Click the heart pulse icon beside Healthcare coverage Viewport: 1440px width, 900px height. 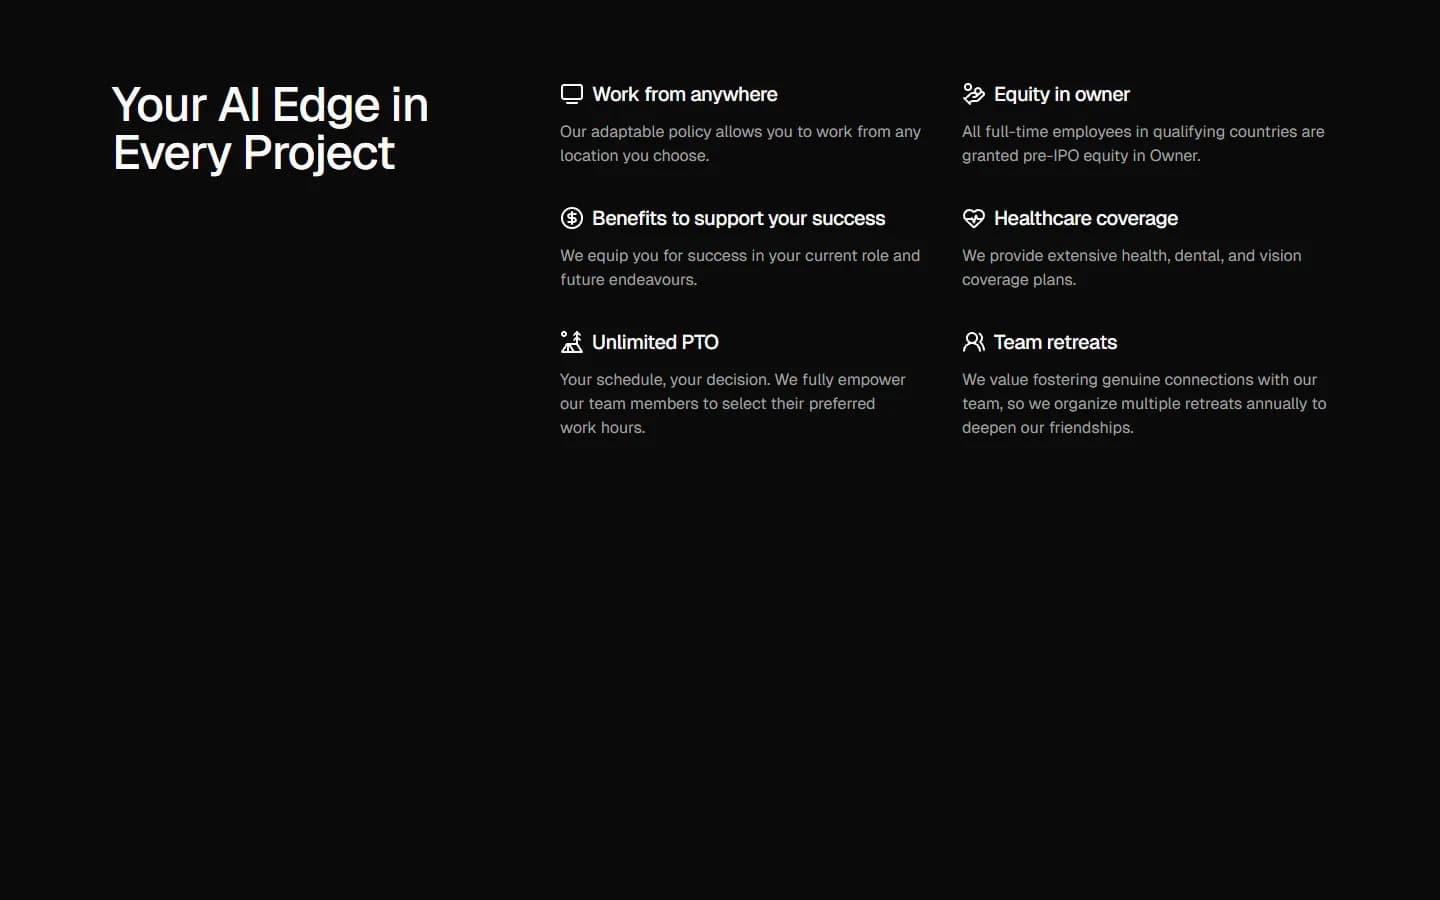(x=973, y=218)
